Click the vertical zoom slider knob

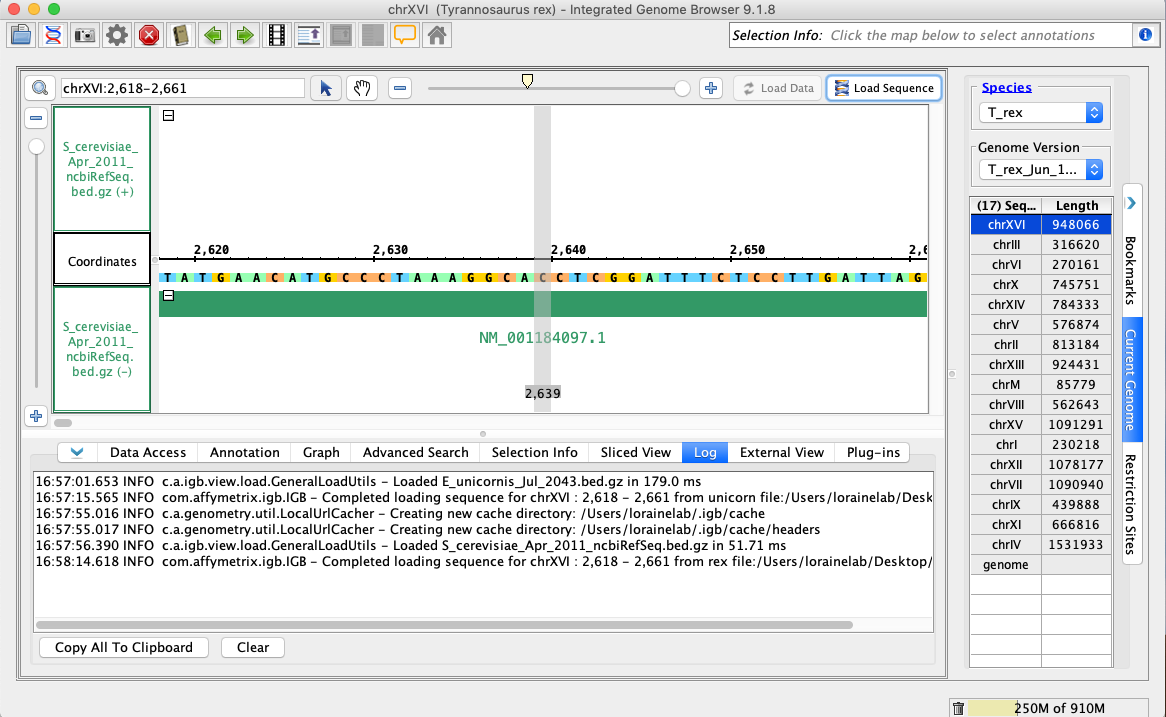pyautogui.click(x=36, y=147)
